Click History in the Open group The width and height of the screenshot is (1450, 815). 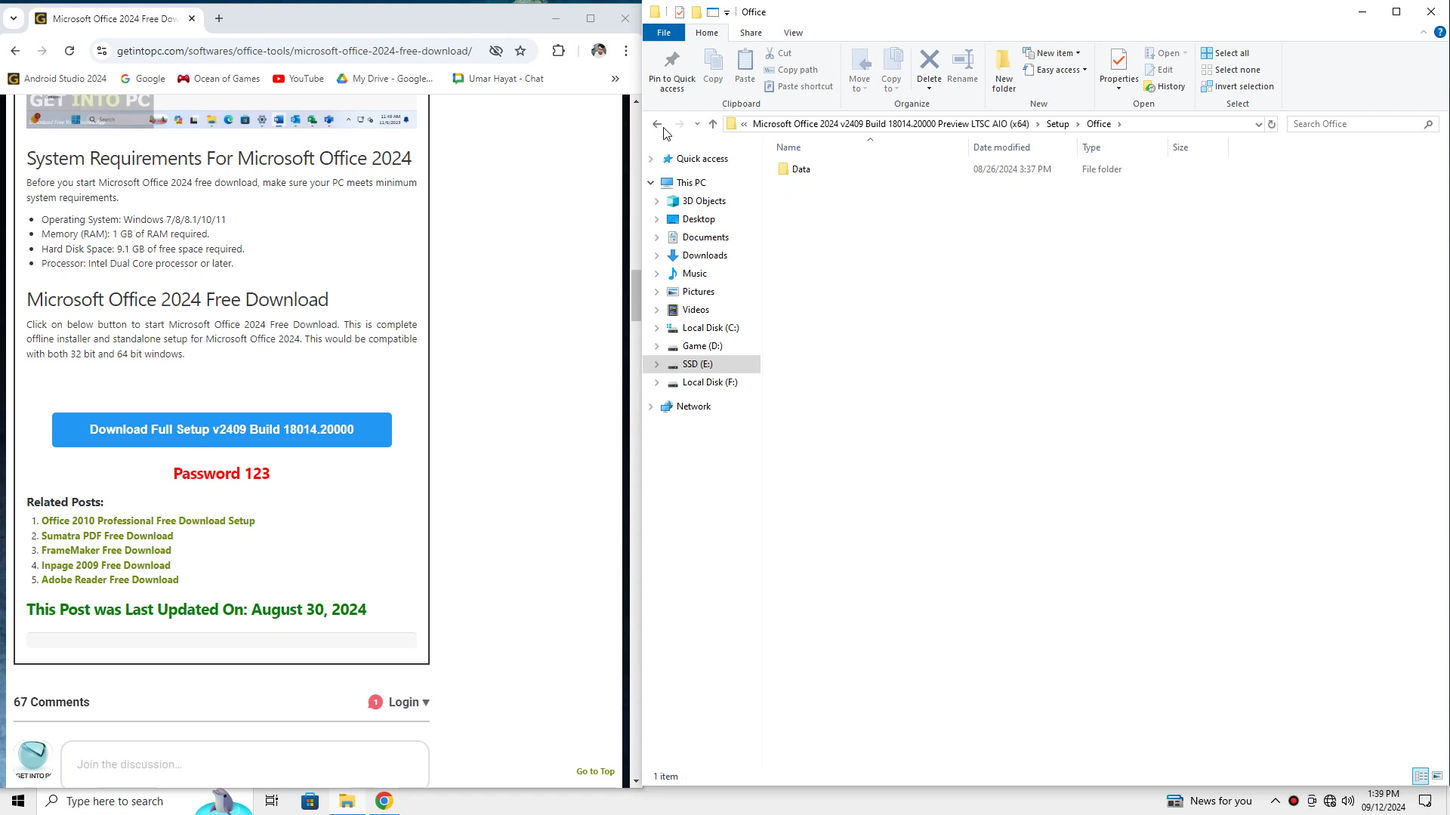[1165, 87]
